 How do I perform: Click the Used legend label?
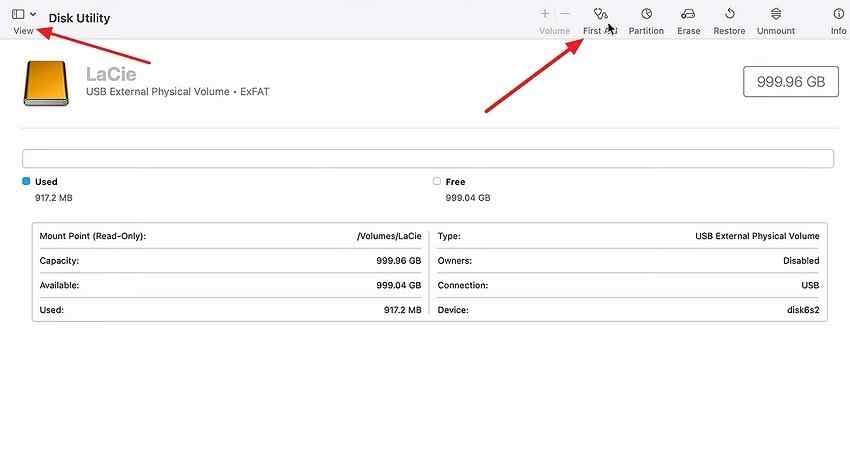click(x=46, y=182)
